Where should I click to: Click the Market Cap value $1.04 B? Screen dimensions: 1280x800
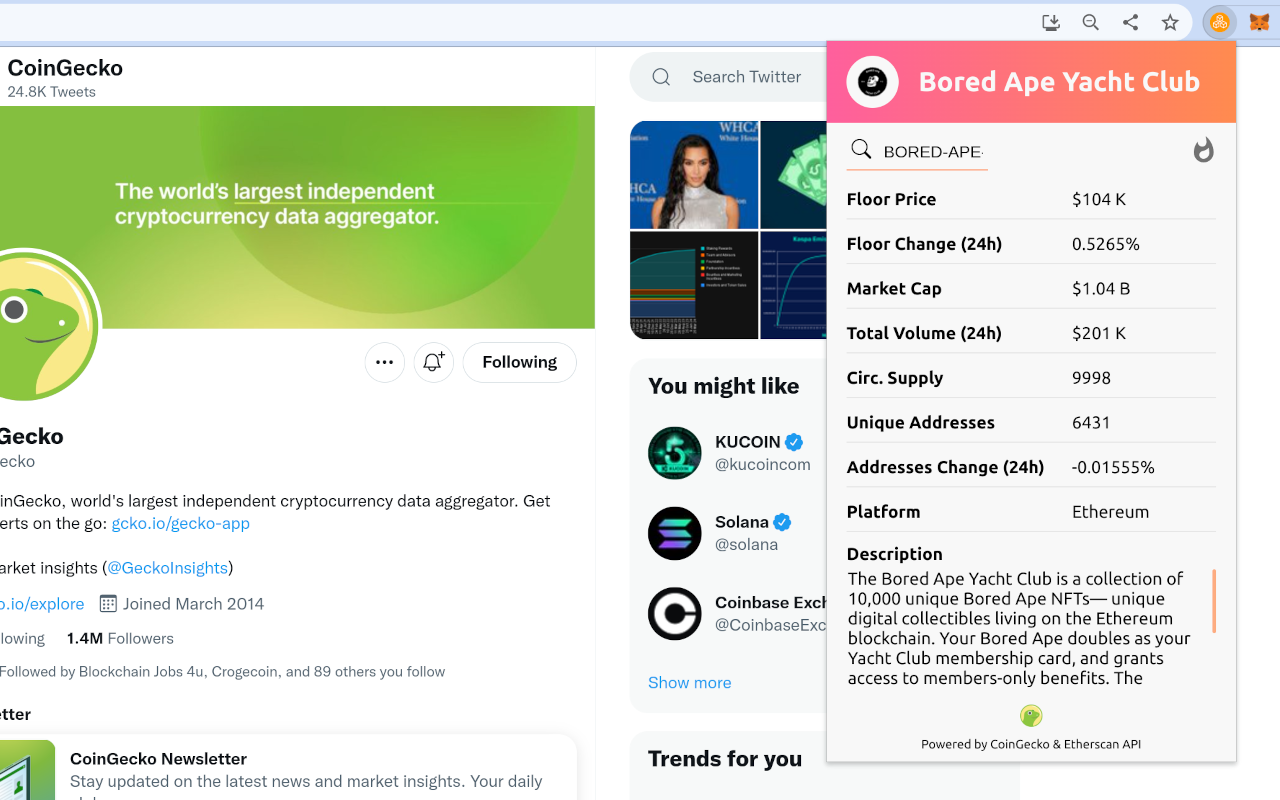coord(1101,288)
